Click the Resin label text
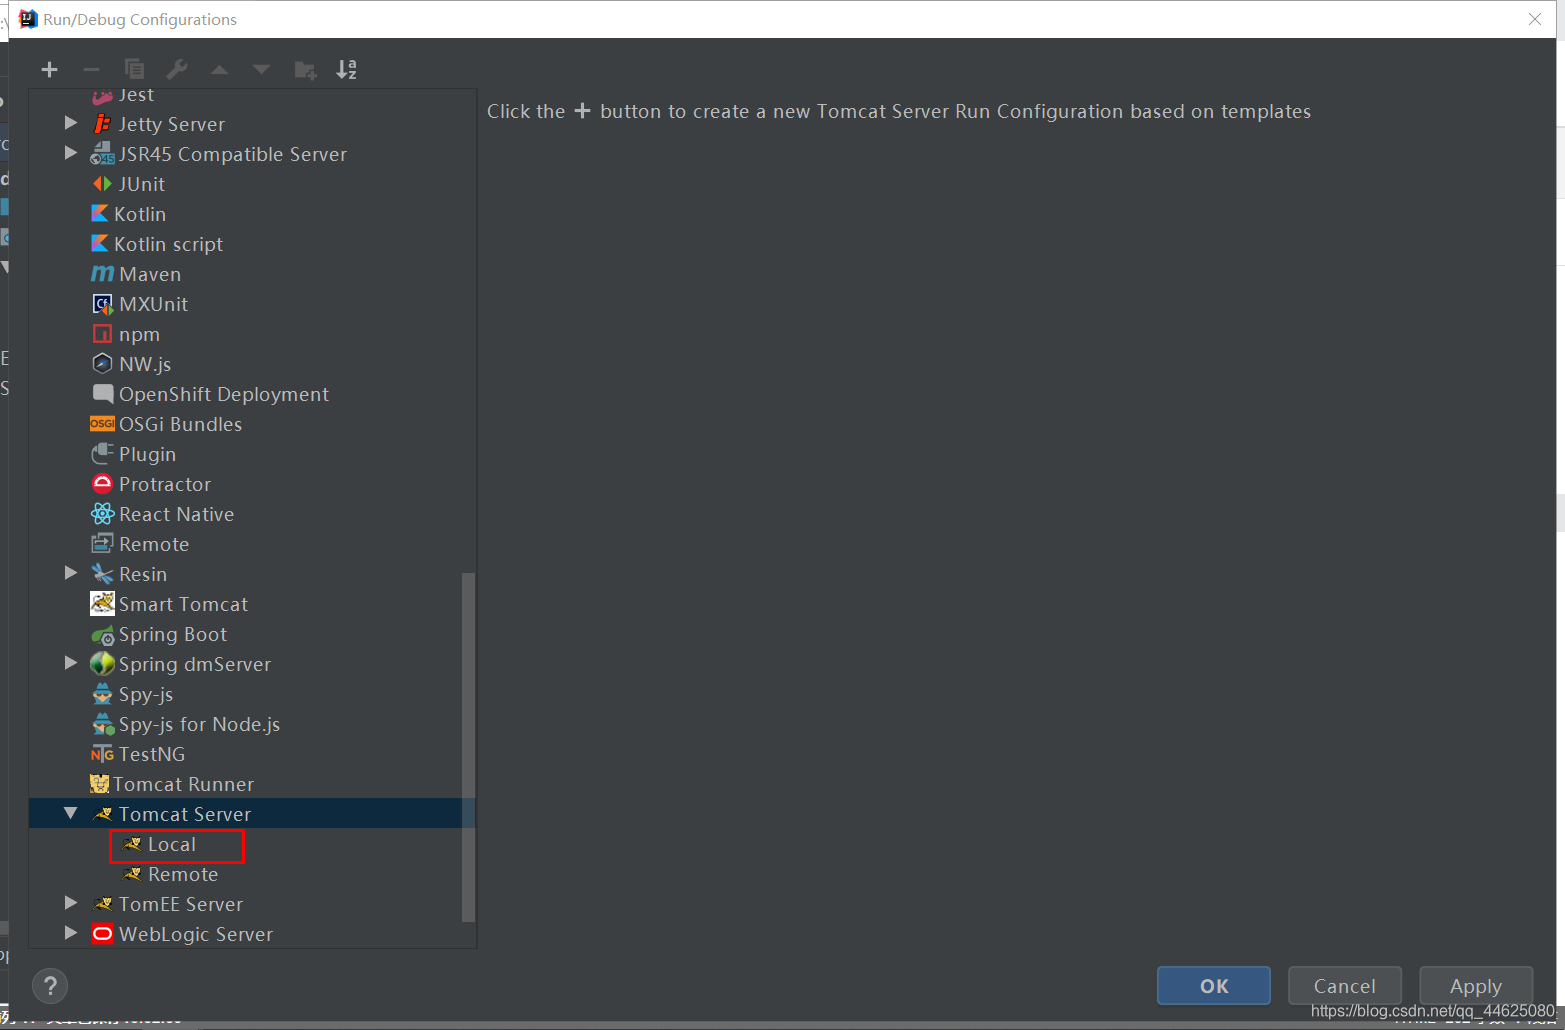Image resolution: width=1565 pixels, height=1030 pixels. [x=143, y=574]
